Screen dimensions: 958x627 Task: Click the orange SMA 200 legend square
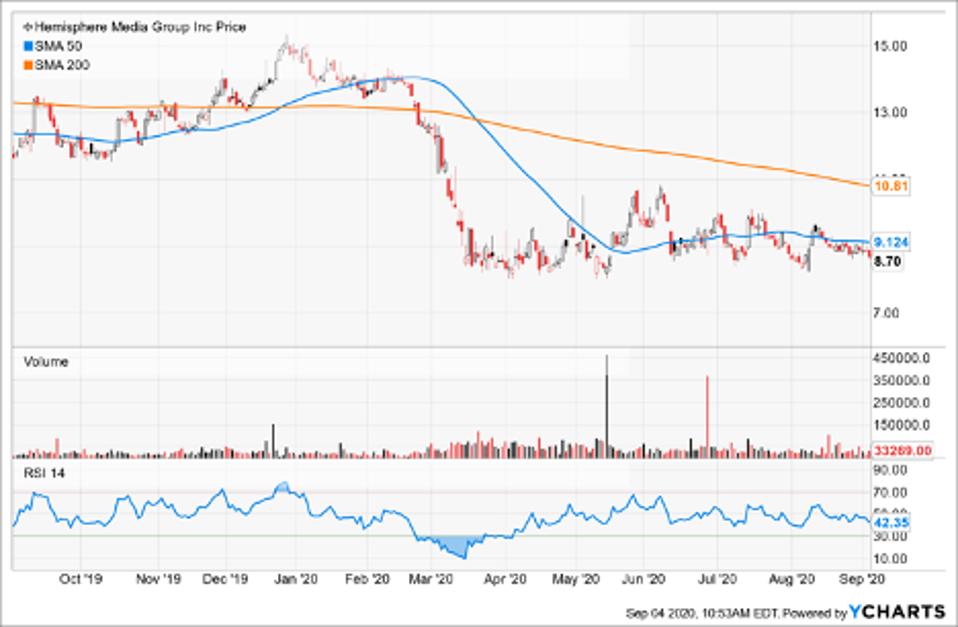coord(28,65)
